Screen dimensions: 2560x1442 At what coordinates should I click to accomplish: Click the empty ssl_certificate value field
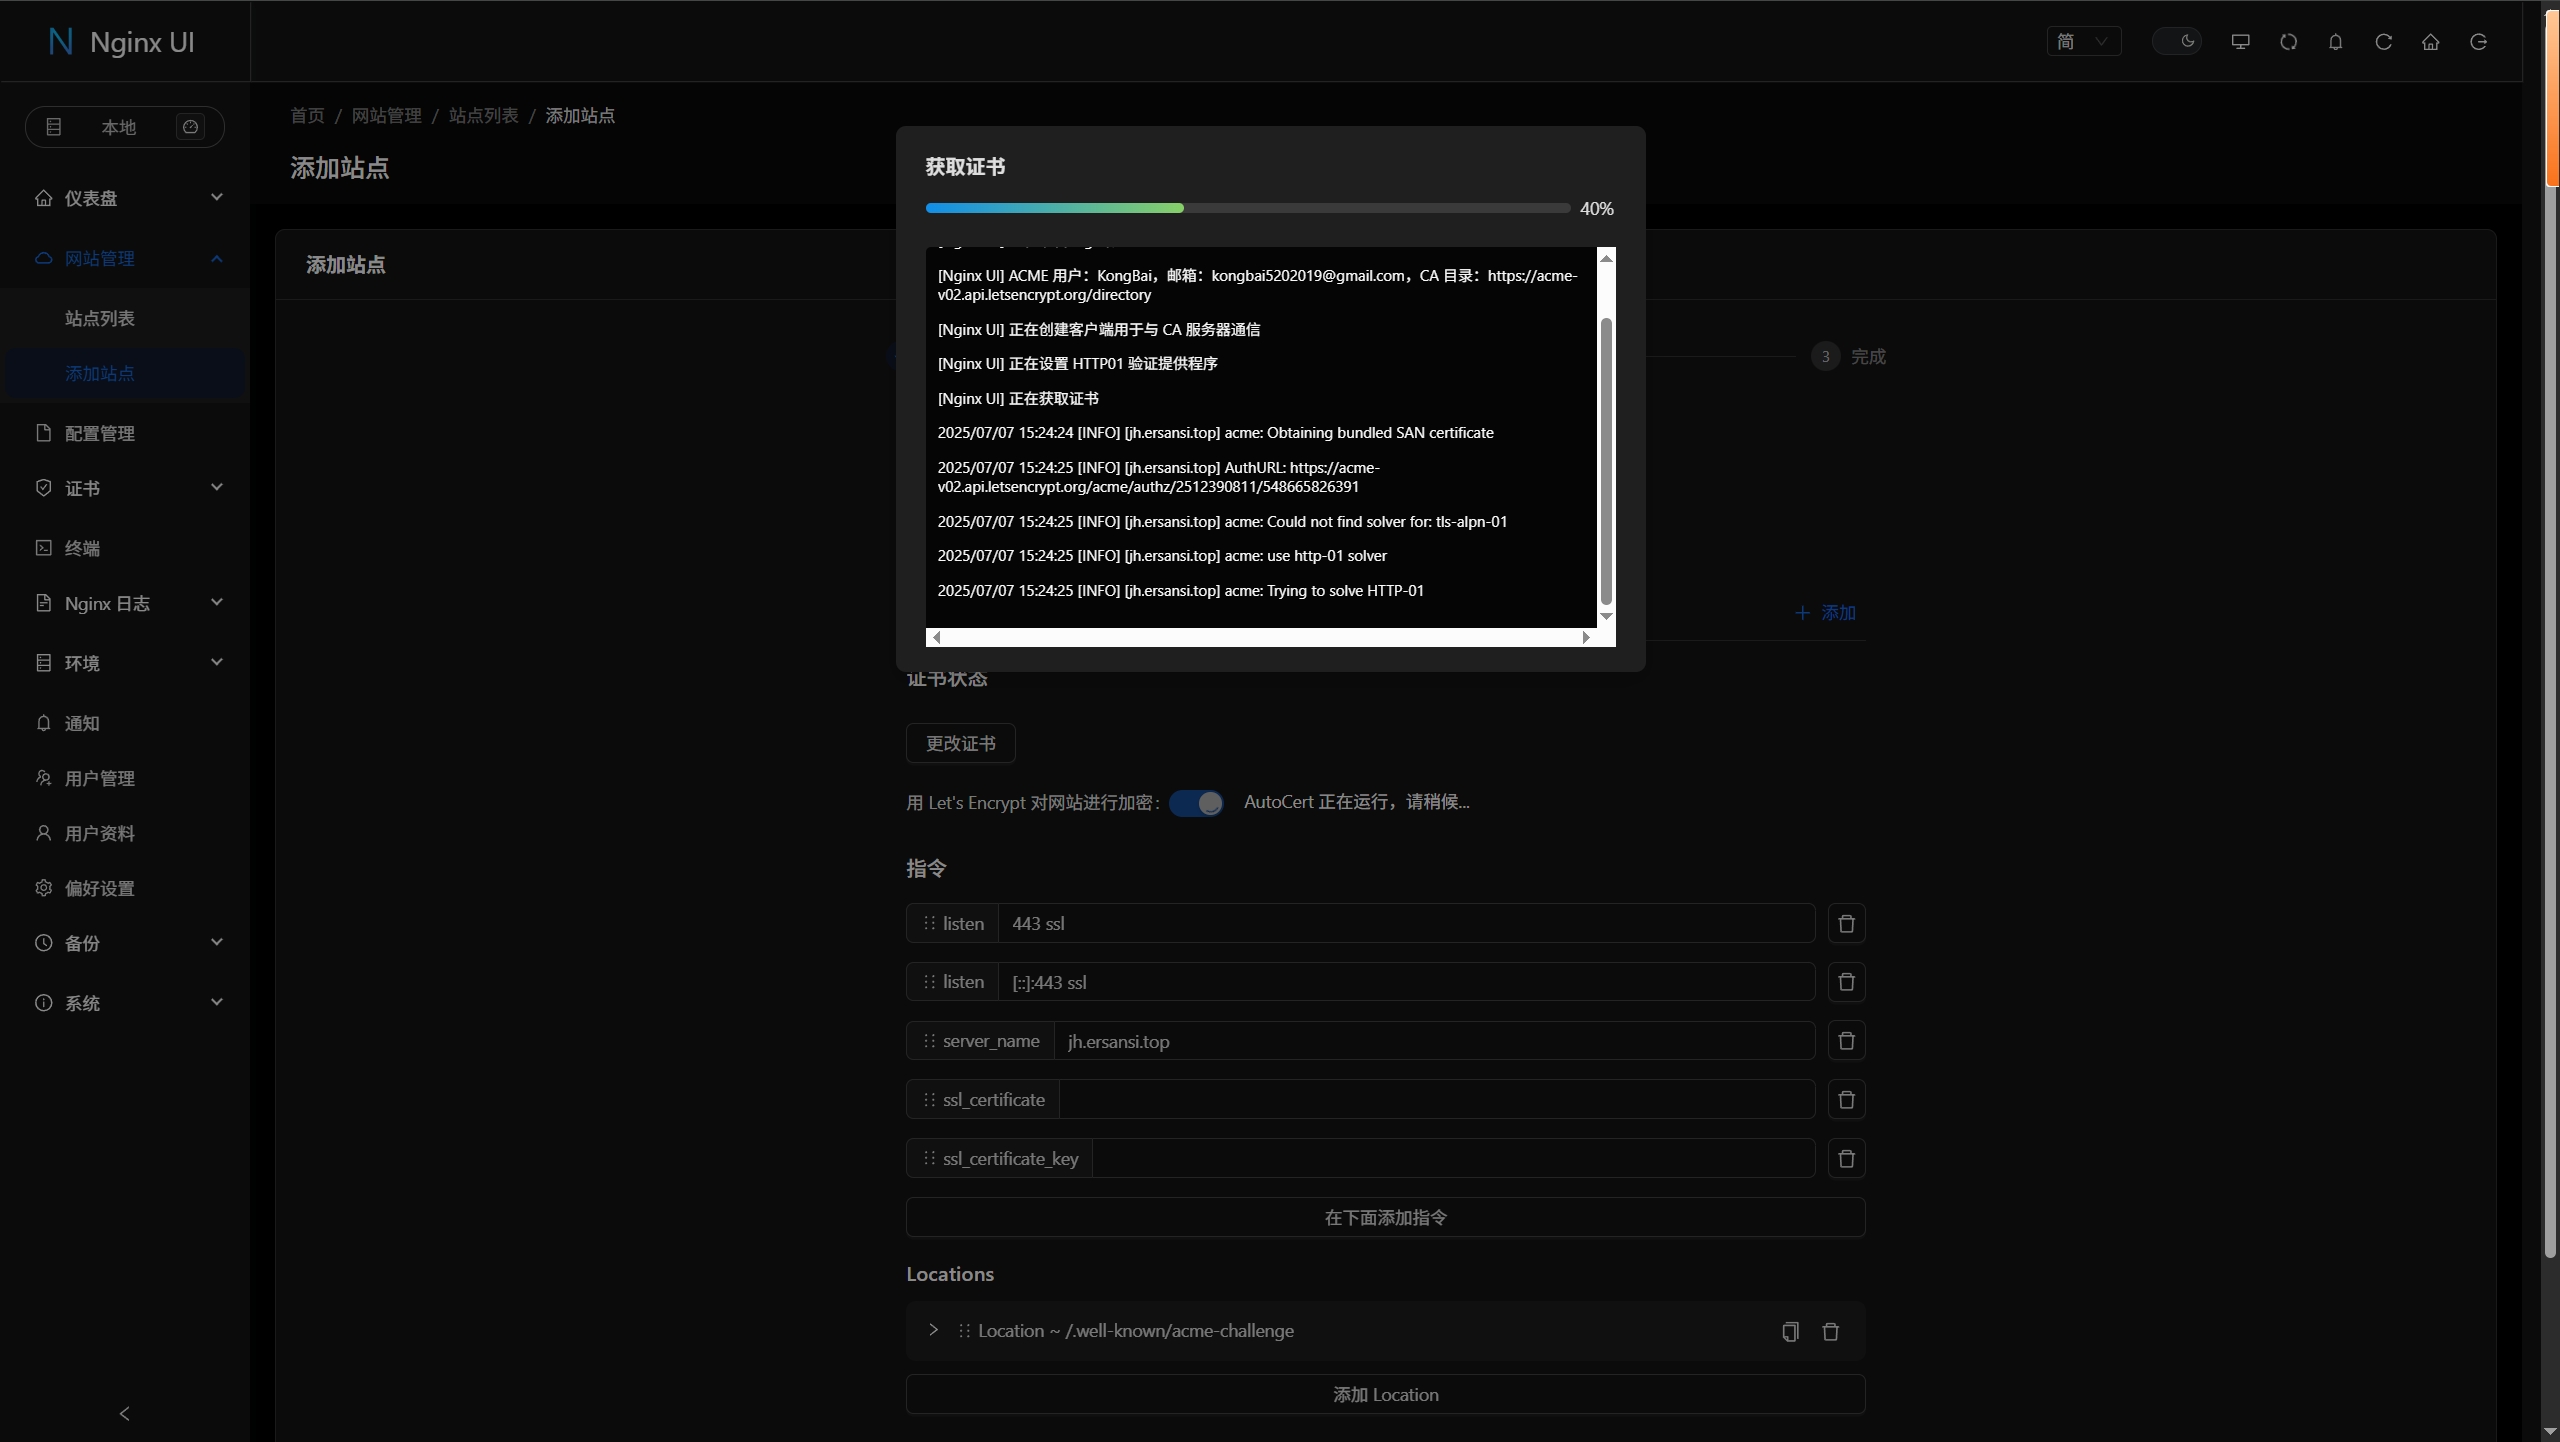point(1437,1099)
